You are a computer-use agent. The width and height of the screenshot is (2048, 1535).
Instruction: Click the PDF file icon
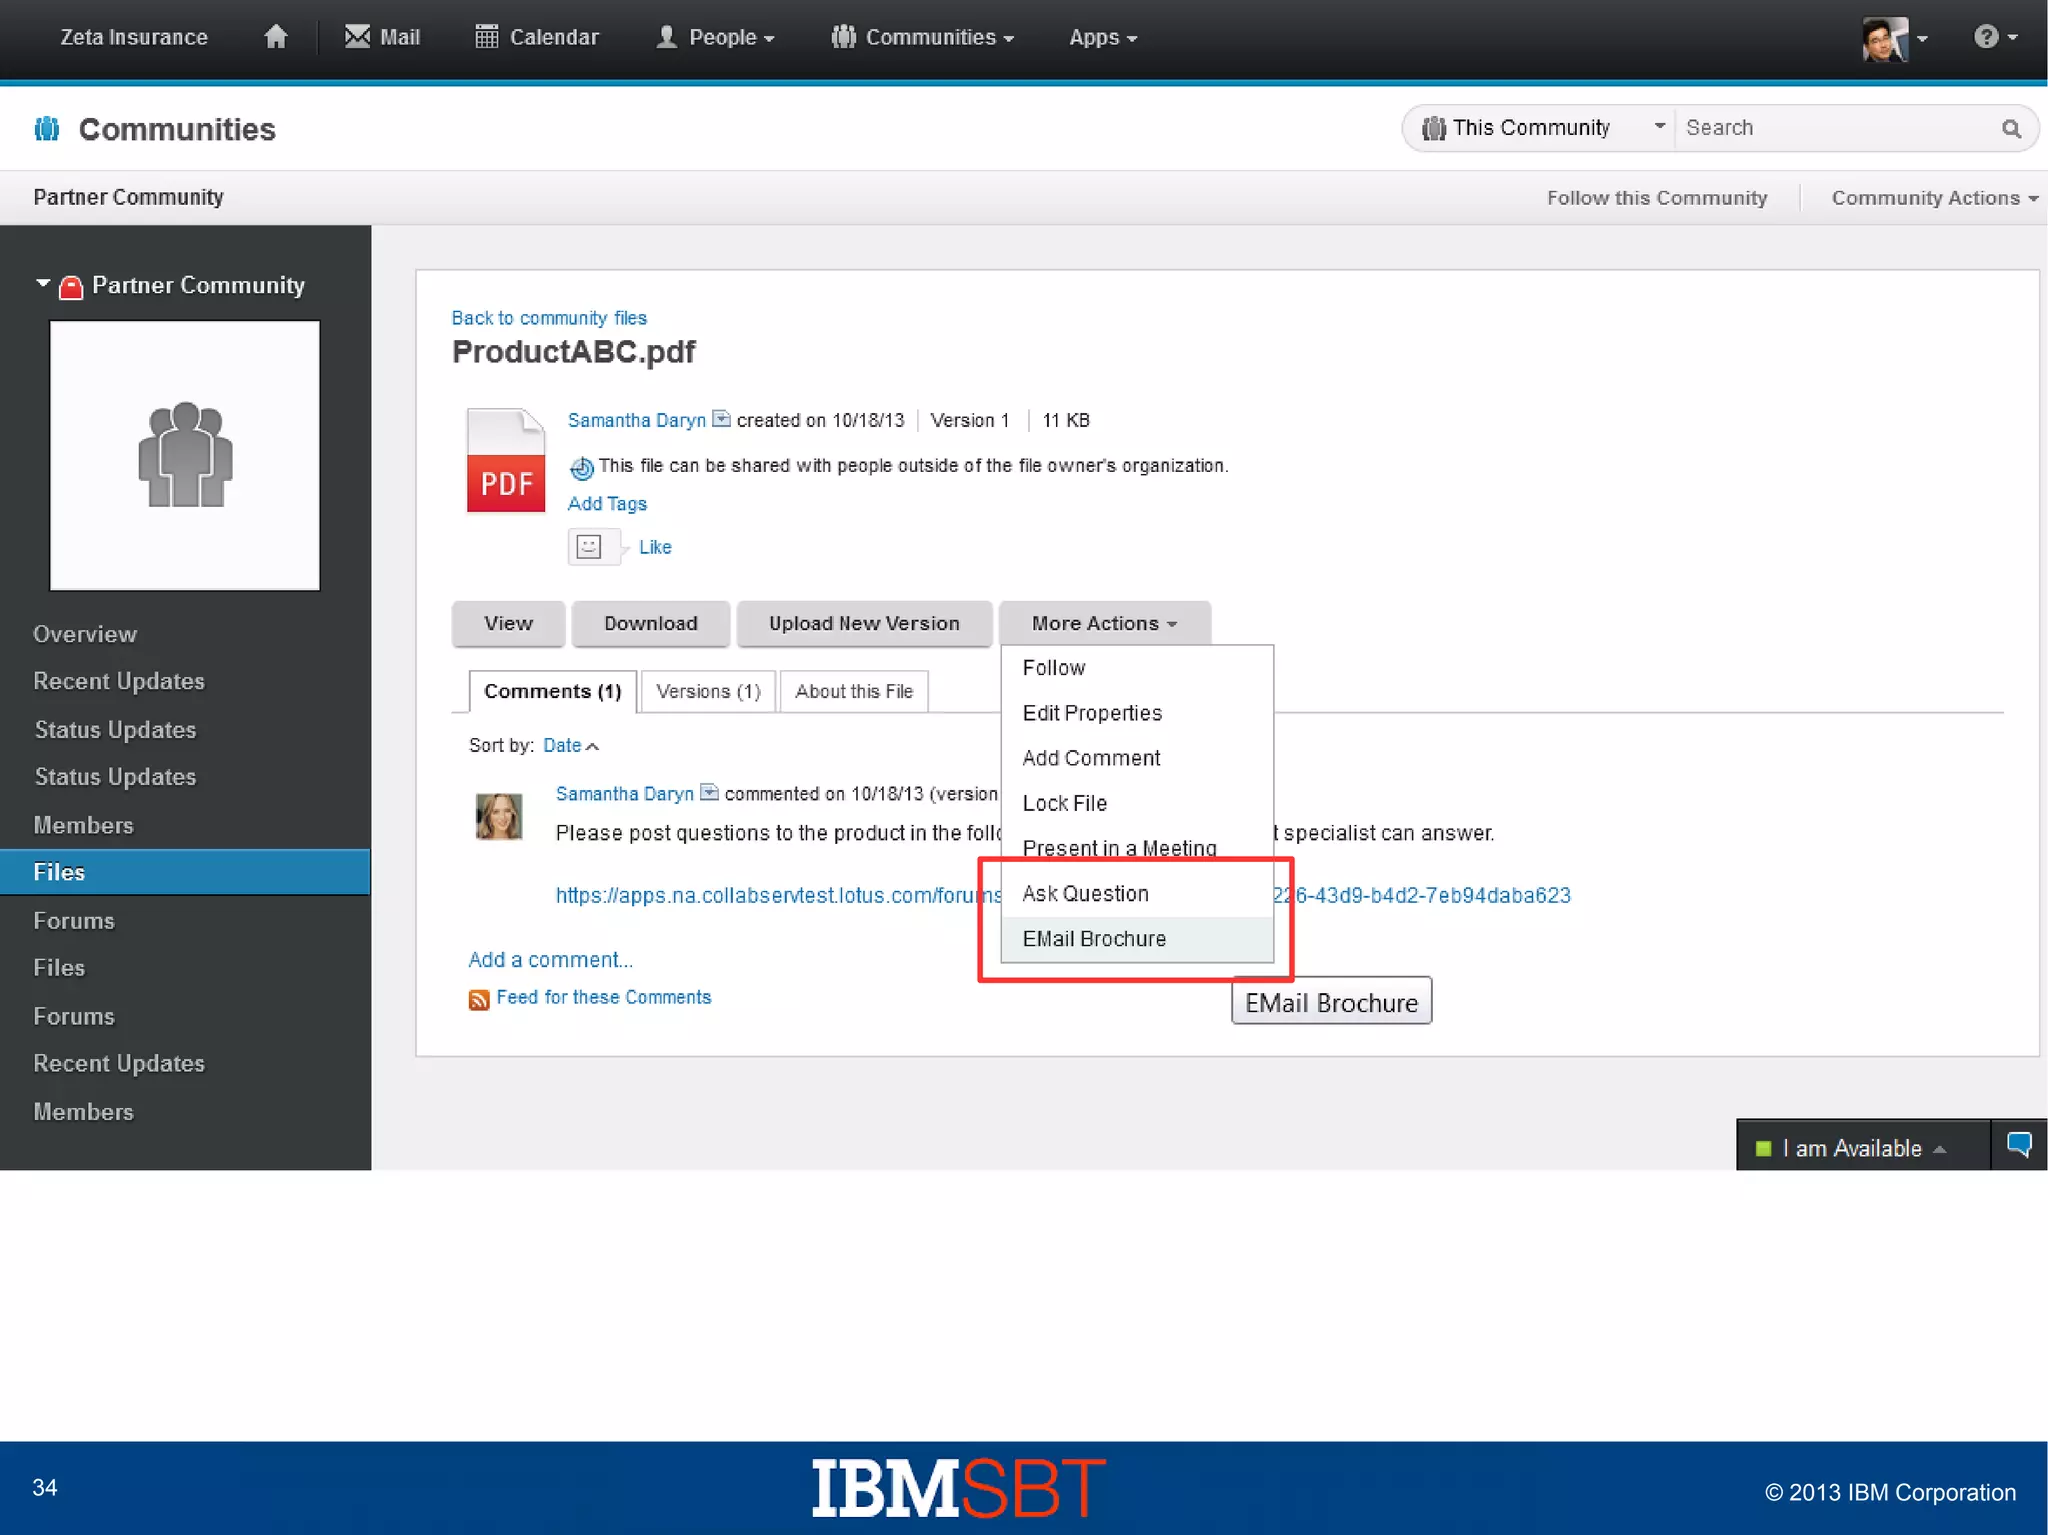tap(505, 461)
